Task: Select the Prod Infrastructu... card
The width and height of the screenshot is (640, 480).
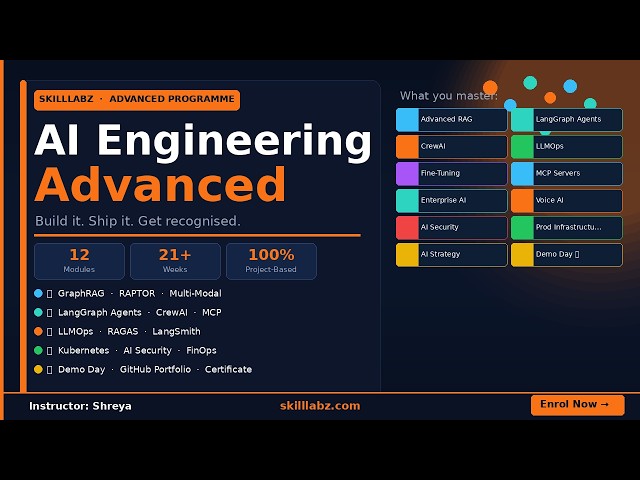Action: point(567,227)
